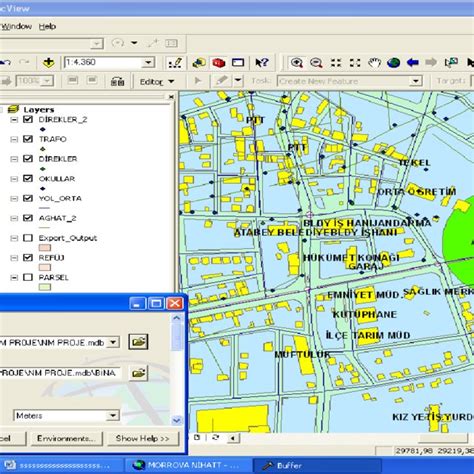Click the Add Data icon
The image size is (474, 474).
pos(48,62)
